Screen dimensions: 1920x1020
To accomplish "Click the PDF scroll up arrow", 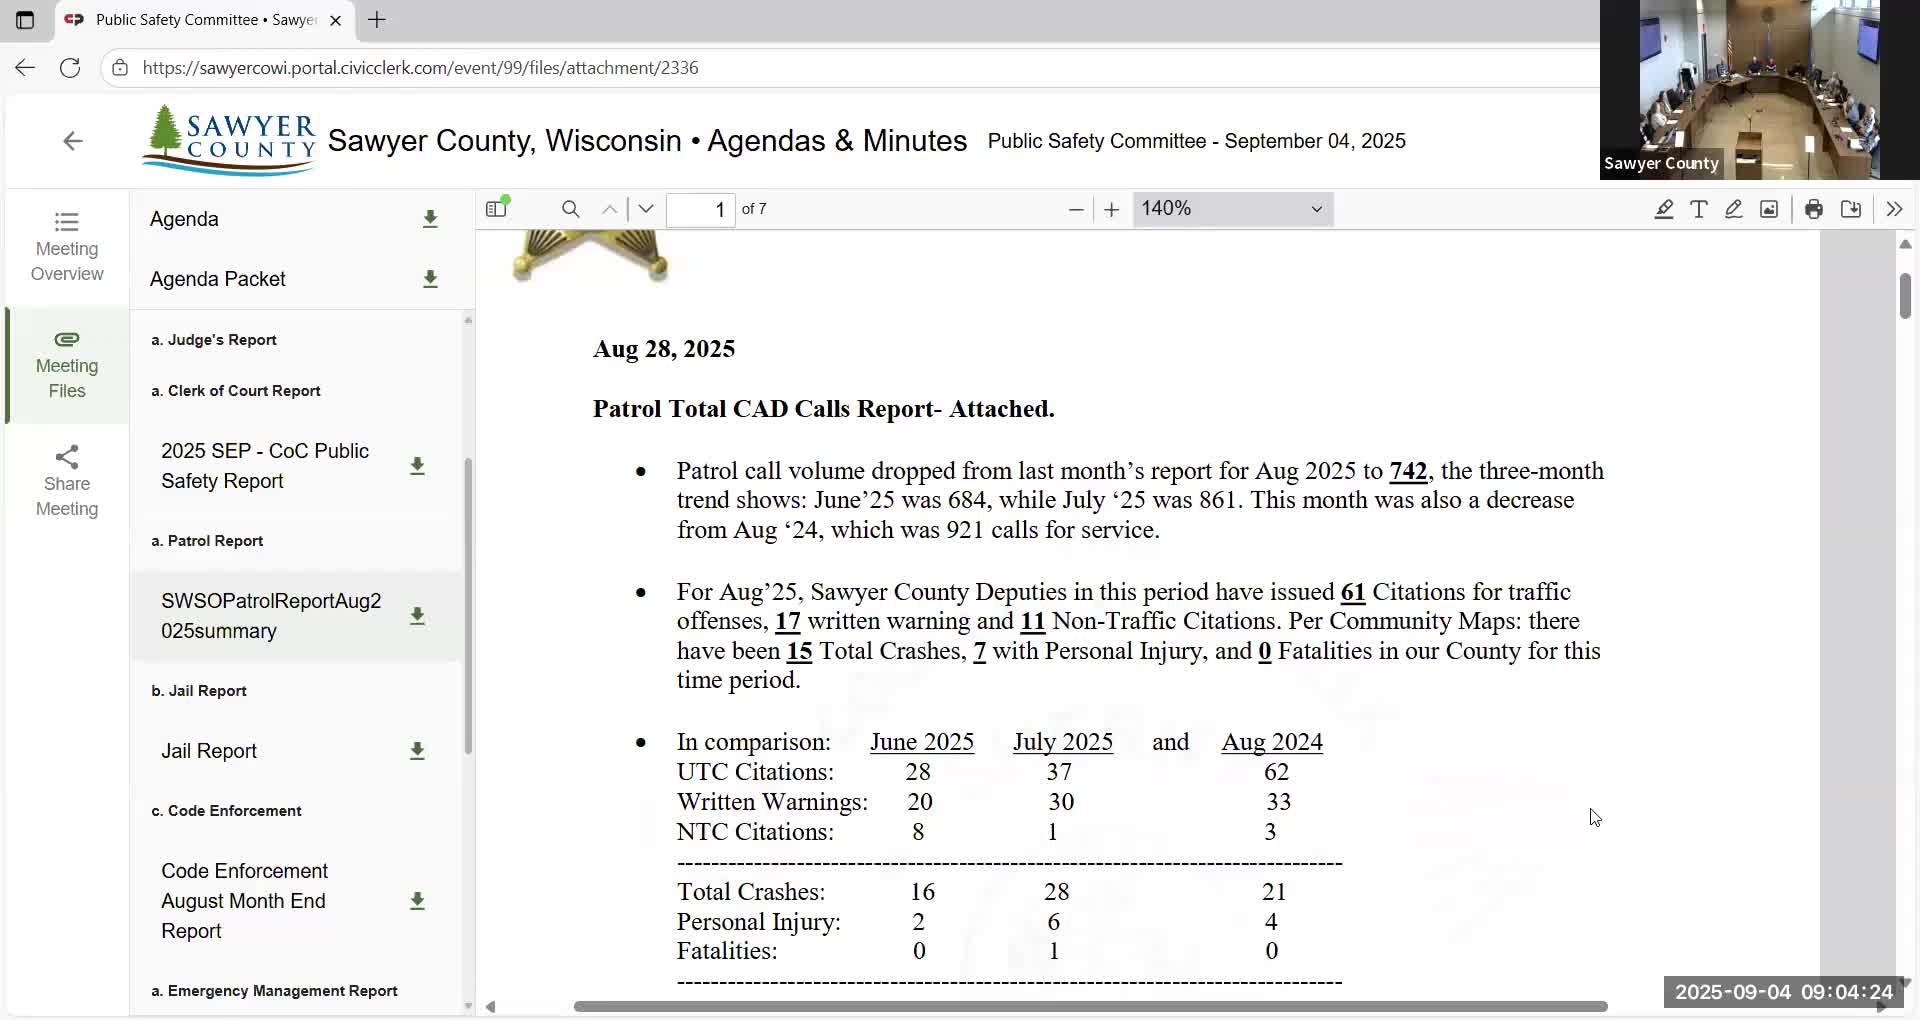I will tap(1905, 244).
